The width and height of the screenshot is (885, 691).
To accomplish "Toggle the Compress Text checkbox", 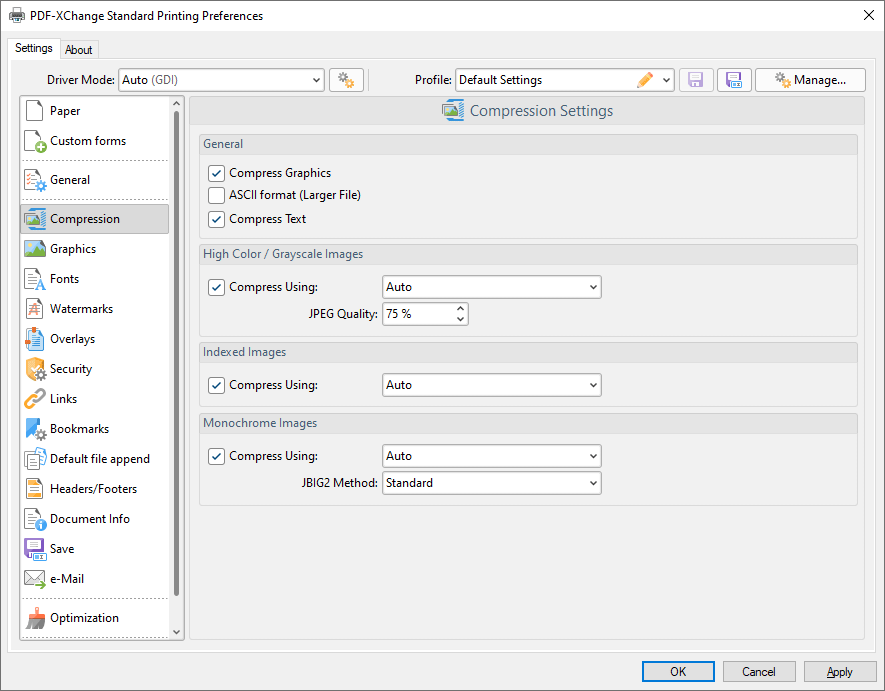I will (216, 219).
